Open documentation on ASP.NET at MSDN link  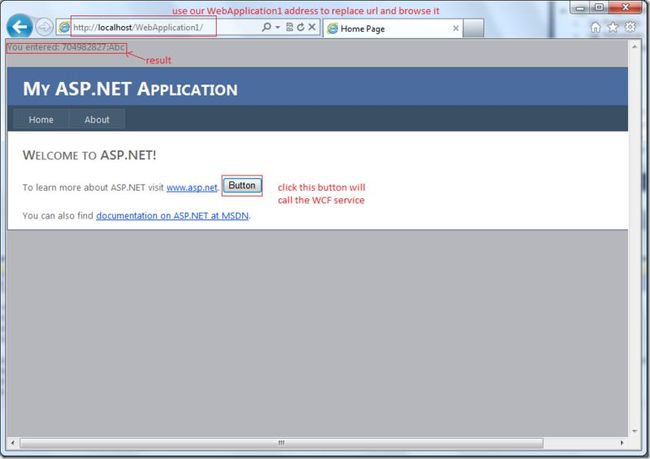pos(172,216)
